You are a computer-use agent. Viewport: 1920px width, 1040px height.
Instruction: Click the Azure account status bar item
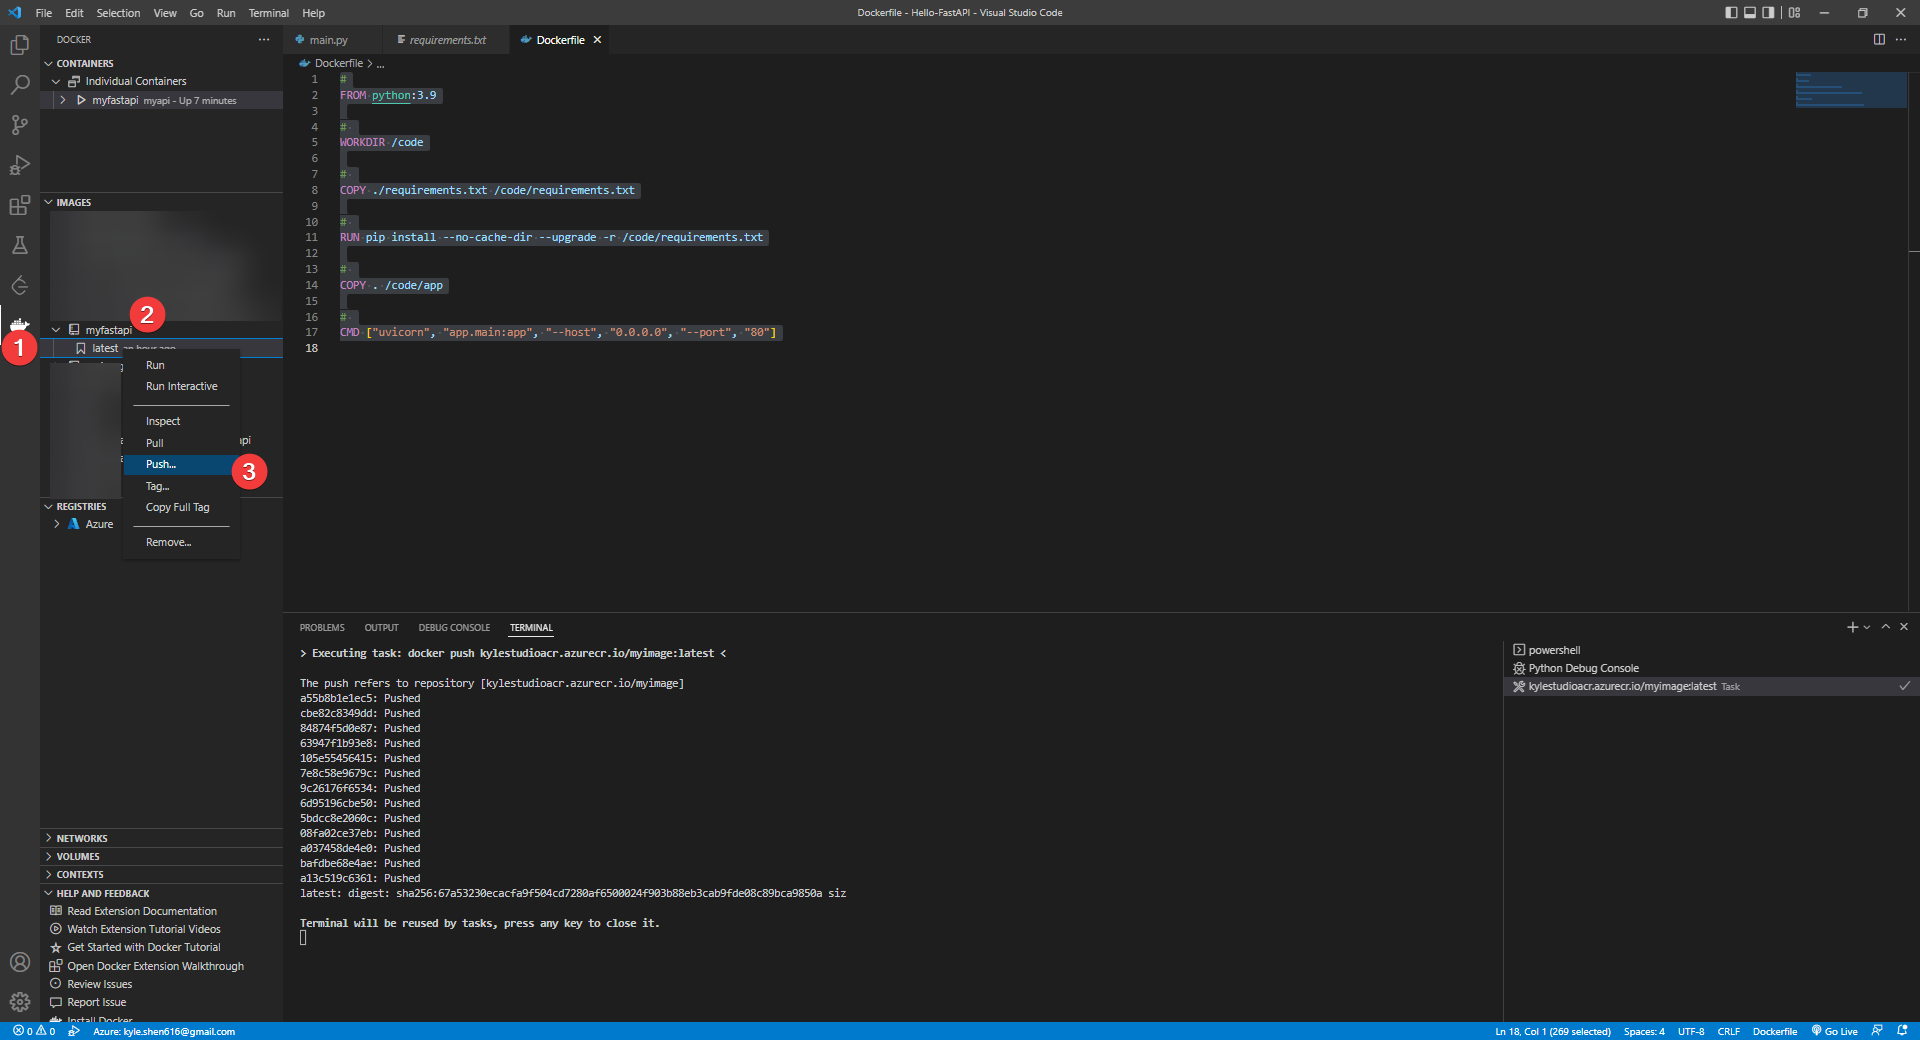164,1031
